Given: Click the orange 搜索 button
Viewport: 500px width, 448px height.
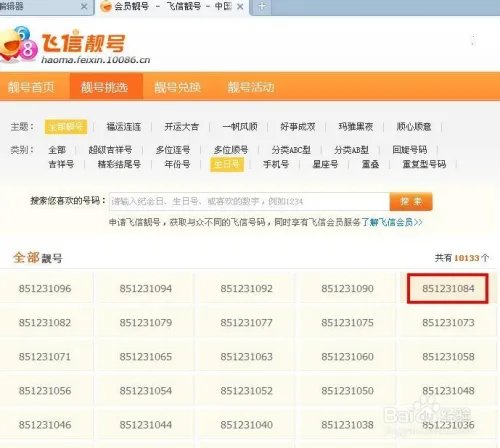Looking at the screenshot, I should click(411, 201).
